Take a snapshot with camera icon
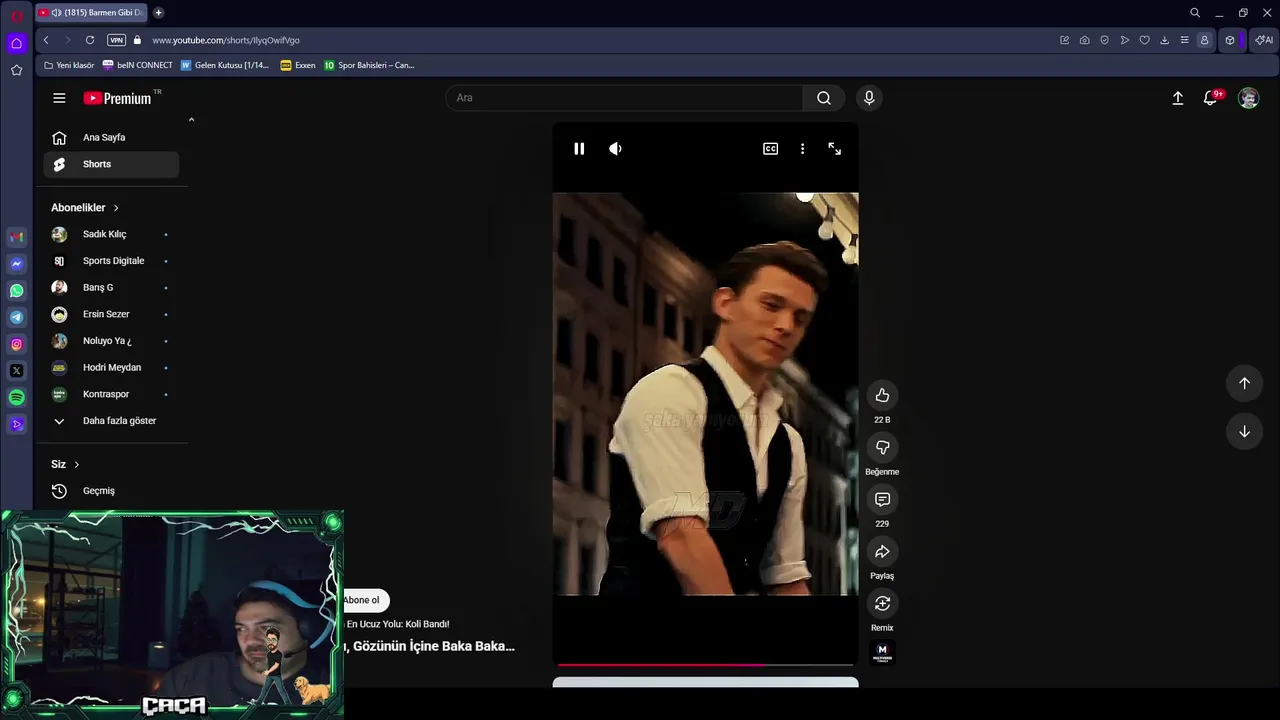 1084,40
